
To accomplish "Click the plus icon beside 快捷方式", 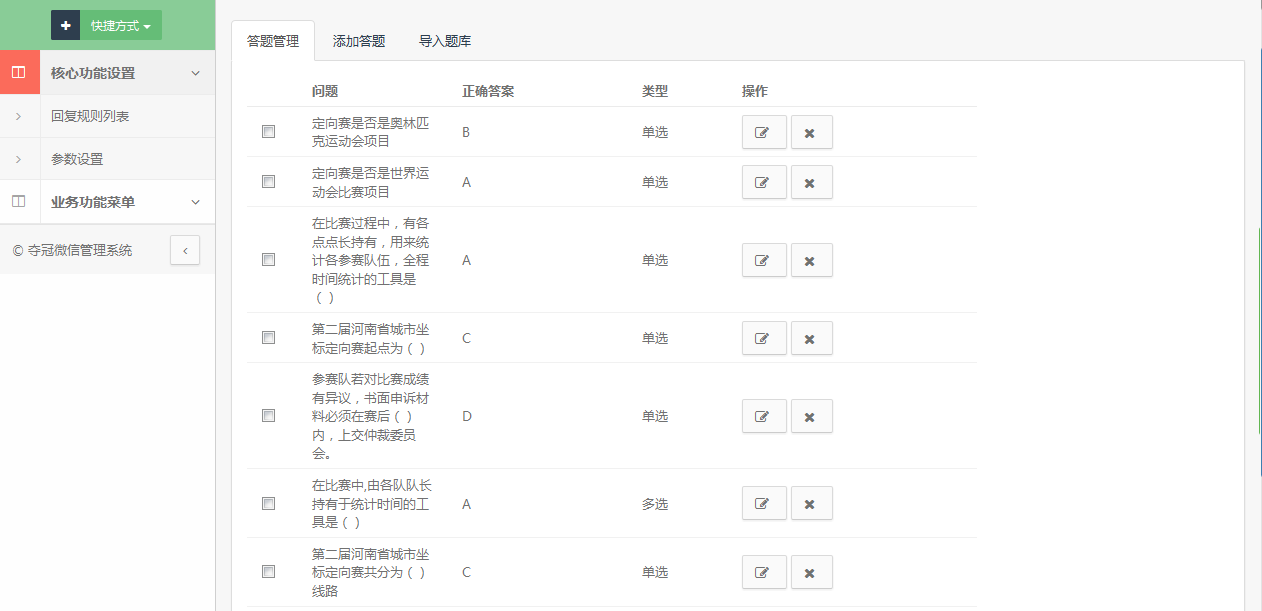I will [65, 25].
